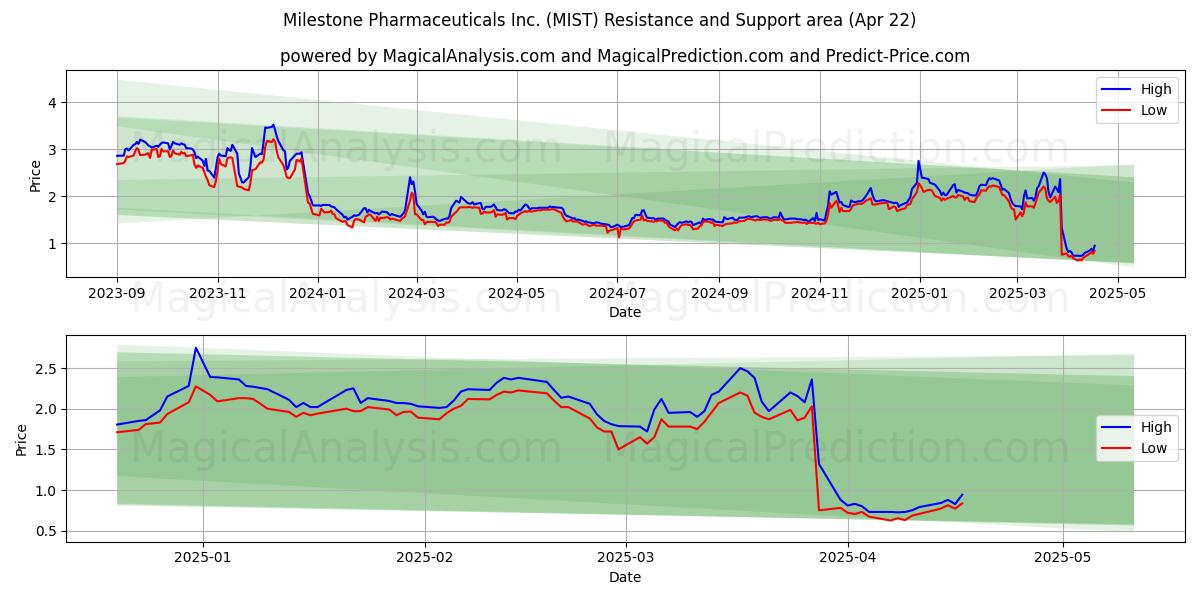This screenshot has height=600, width=1200.
Task: Click the 2024-11 x-axis label on top chart
Action: [x=820, y=295]
